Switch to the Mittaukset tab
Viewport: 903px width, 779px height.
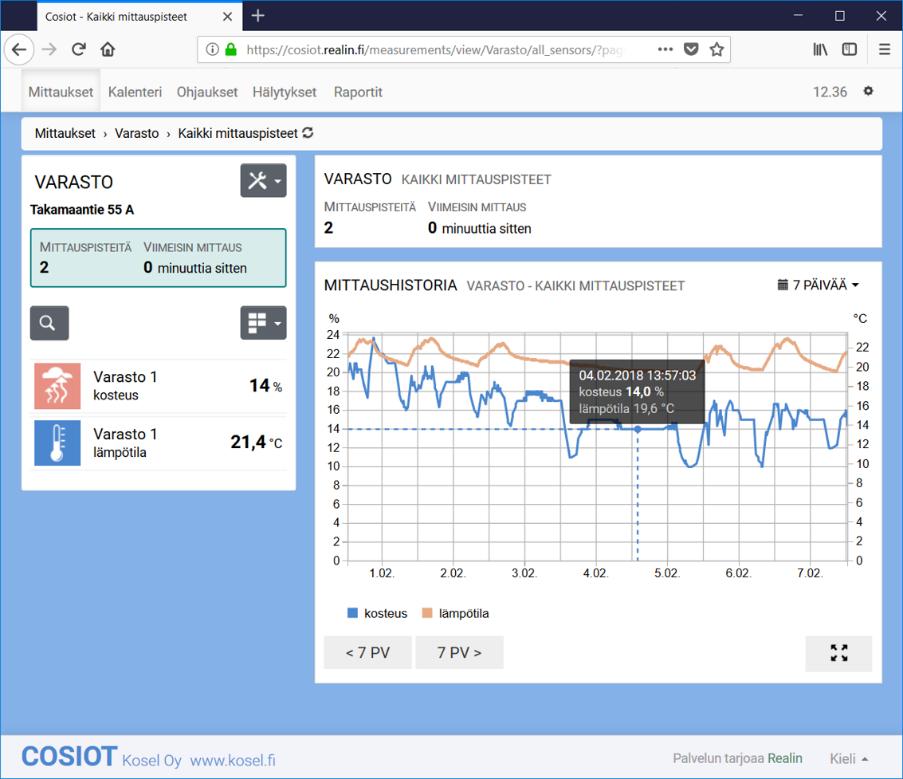(60, 92)
